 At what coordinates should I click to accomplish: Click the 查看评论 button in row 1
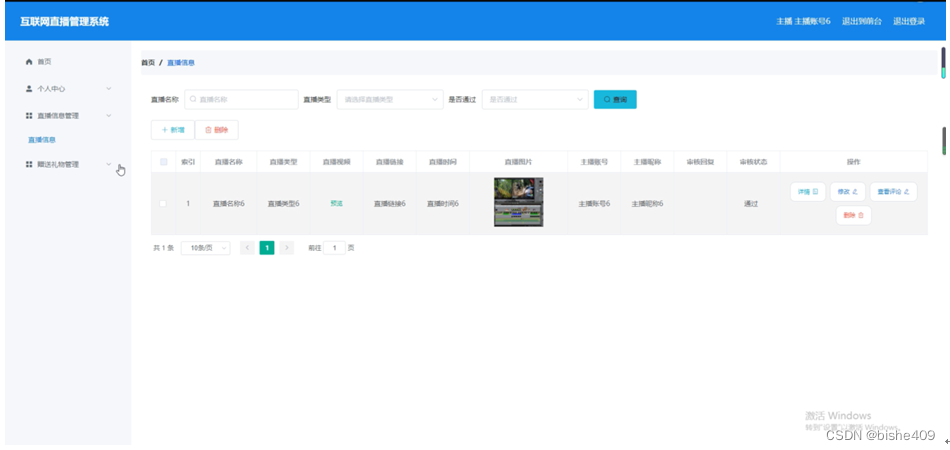pyautogui.click(x=894, y=191)
